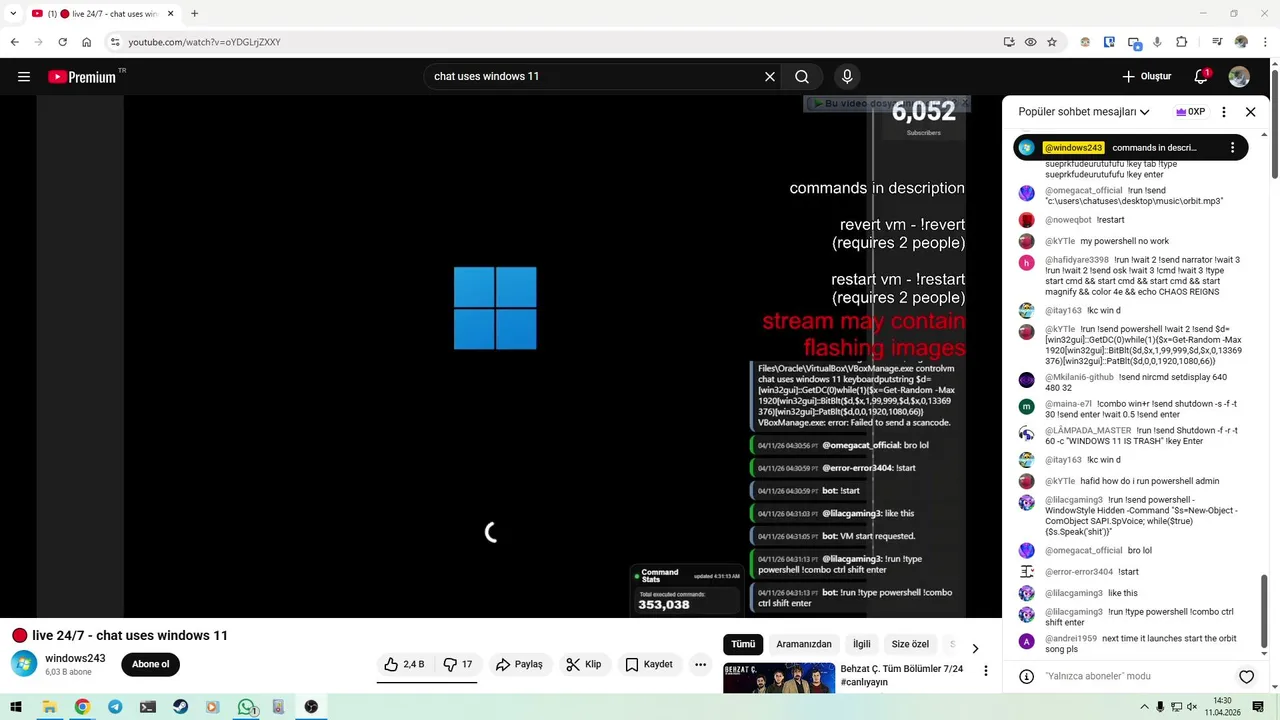
Task: Show more filter chips with right arrow
Action: (x=975, y=648)
